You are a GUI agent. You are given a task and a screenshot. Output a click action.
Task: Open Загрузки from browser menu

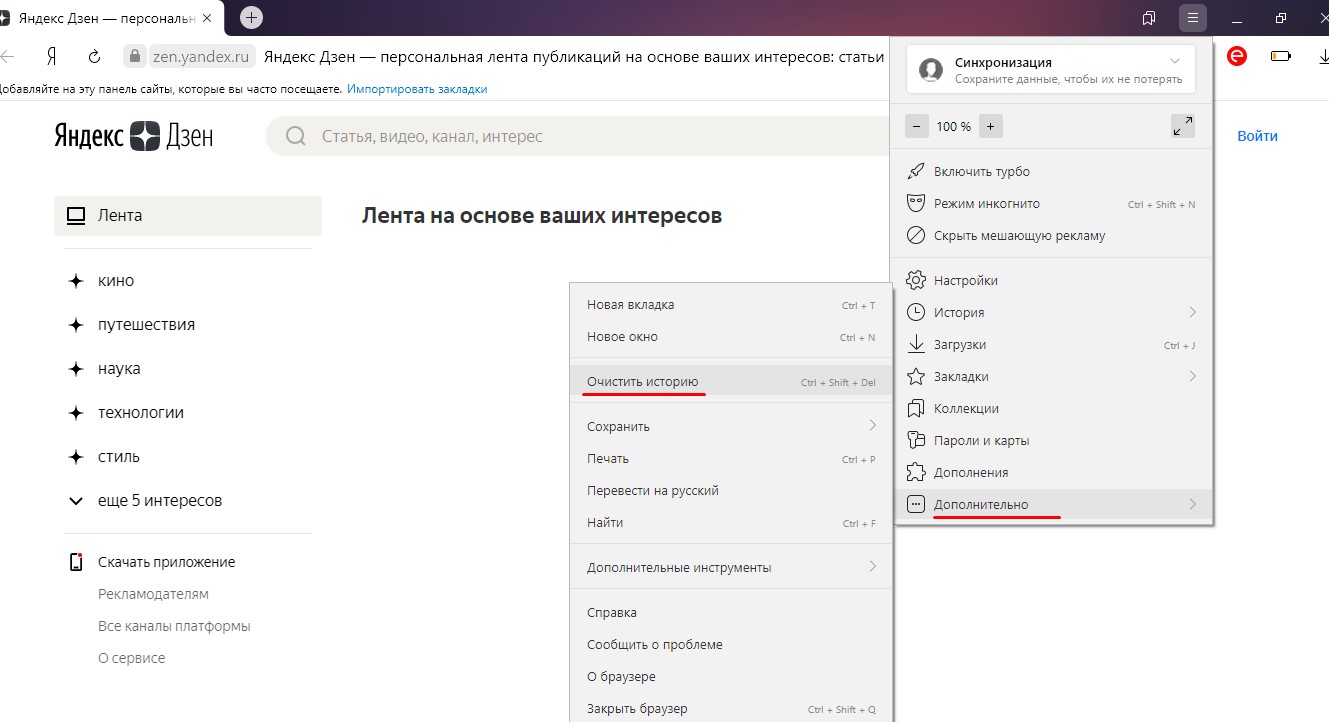coord(1052,344)
